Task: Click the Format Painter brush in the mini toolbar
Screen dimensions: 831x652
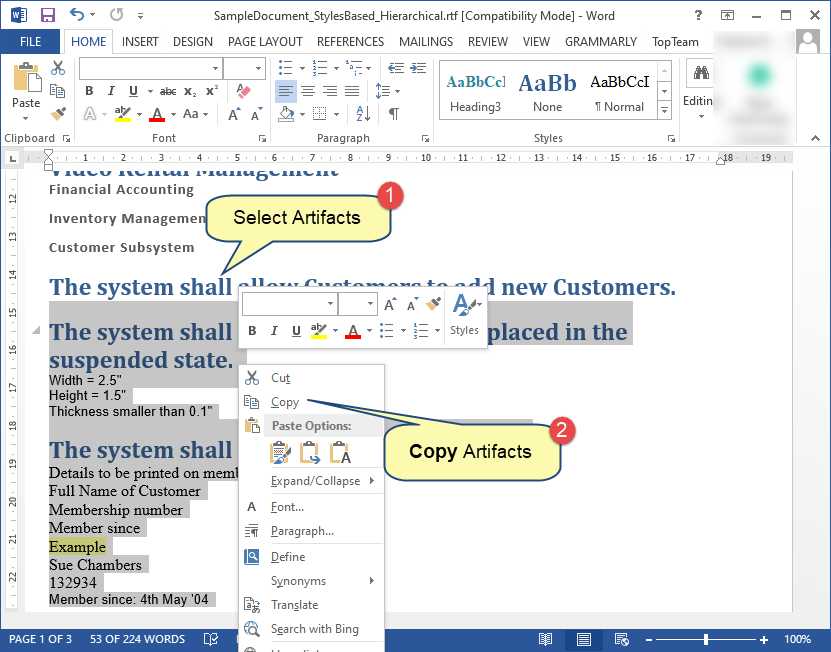Action: click(434, 304)
